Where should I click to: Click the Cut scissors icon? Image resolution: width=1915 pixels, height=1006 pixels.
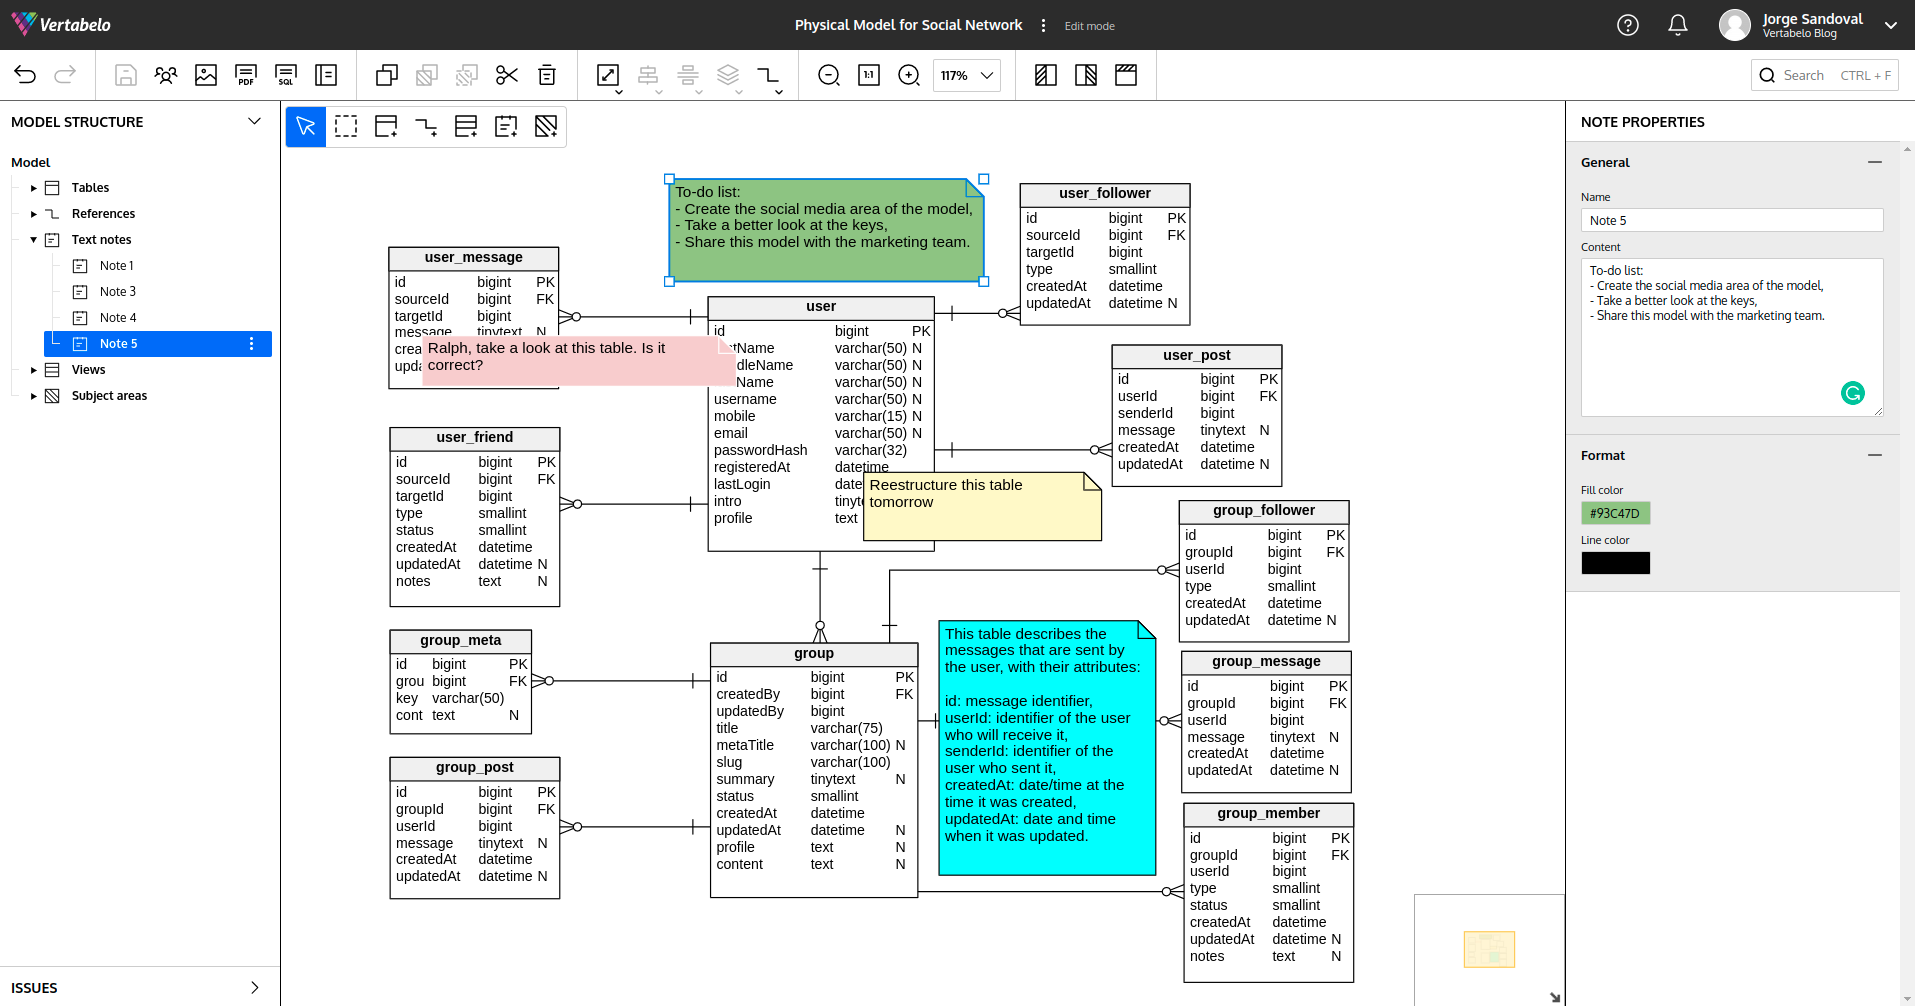(x=507, y=75)
